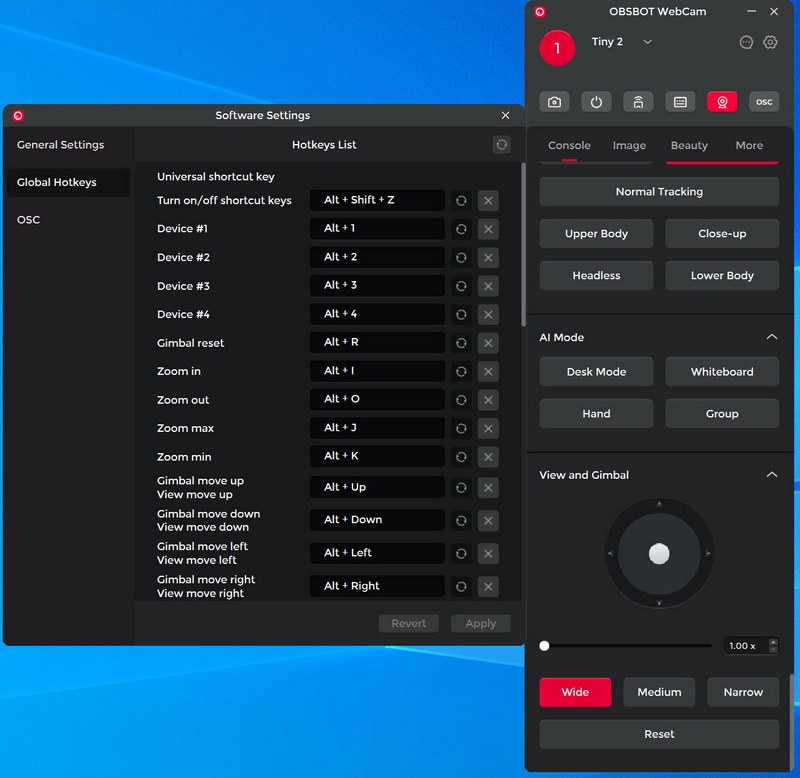Viewport: 800px width, 778px height.
Task: Click the power icon in OBSBOT toolbar
Action: [596, 102]
